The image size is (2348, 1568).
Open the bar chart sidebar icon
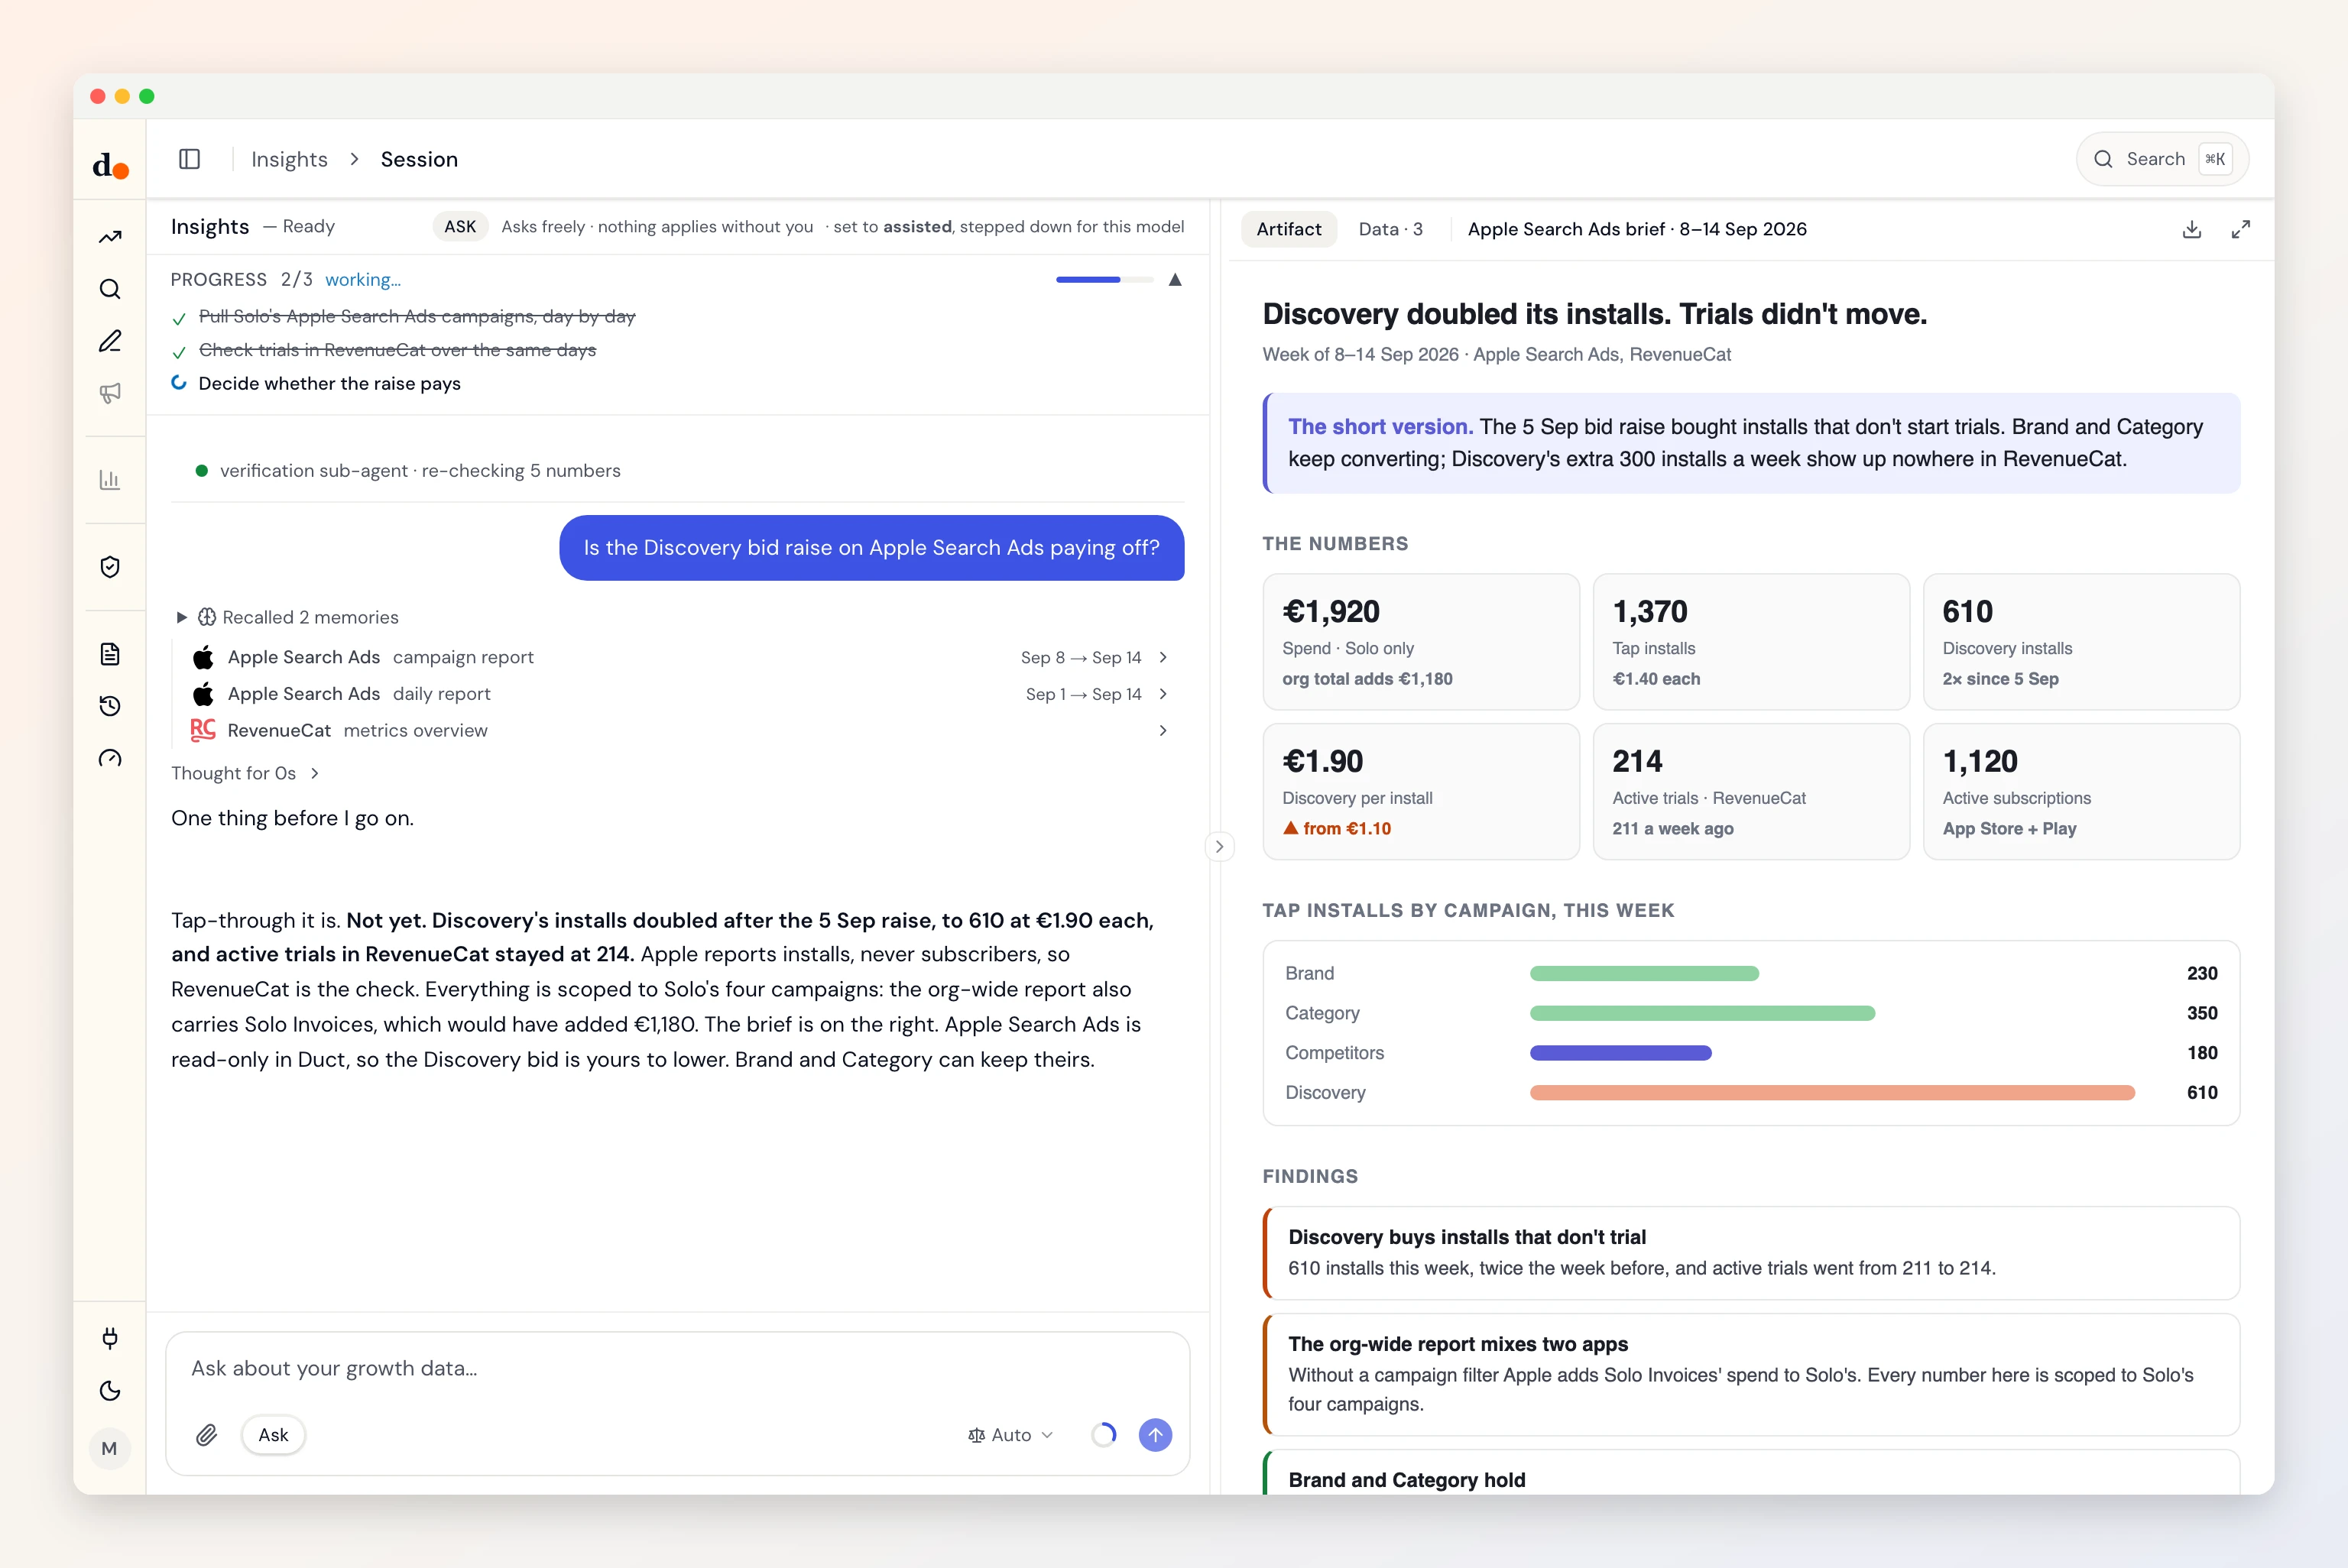pyautogui.click(x=110, y=480)
